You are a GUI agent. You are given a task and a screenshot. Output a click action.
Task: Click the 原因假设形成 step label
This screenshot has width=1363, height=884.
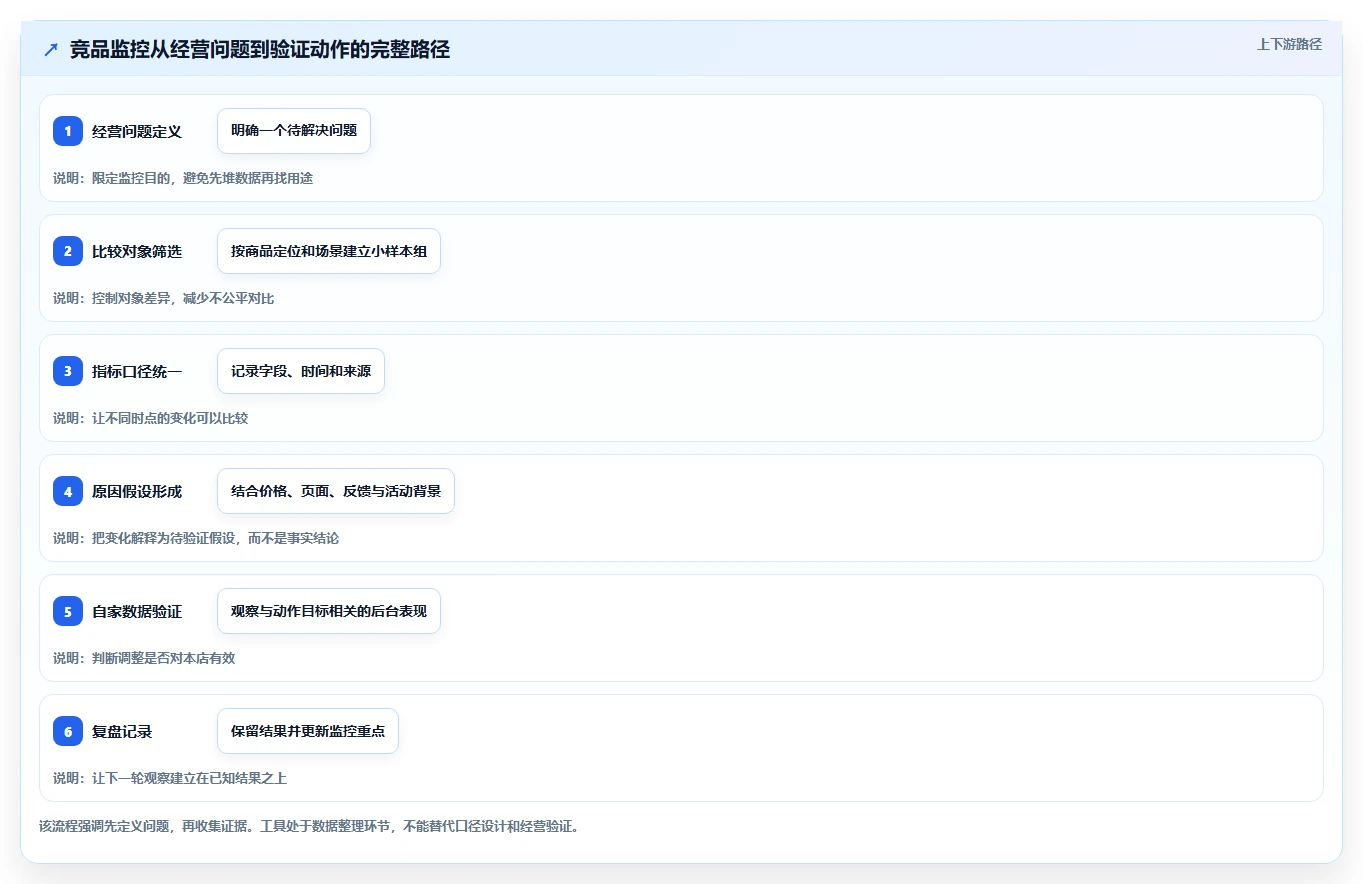point(137,491)
